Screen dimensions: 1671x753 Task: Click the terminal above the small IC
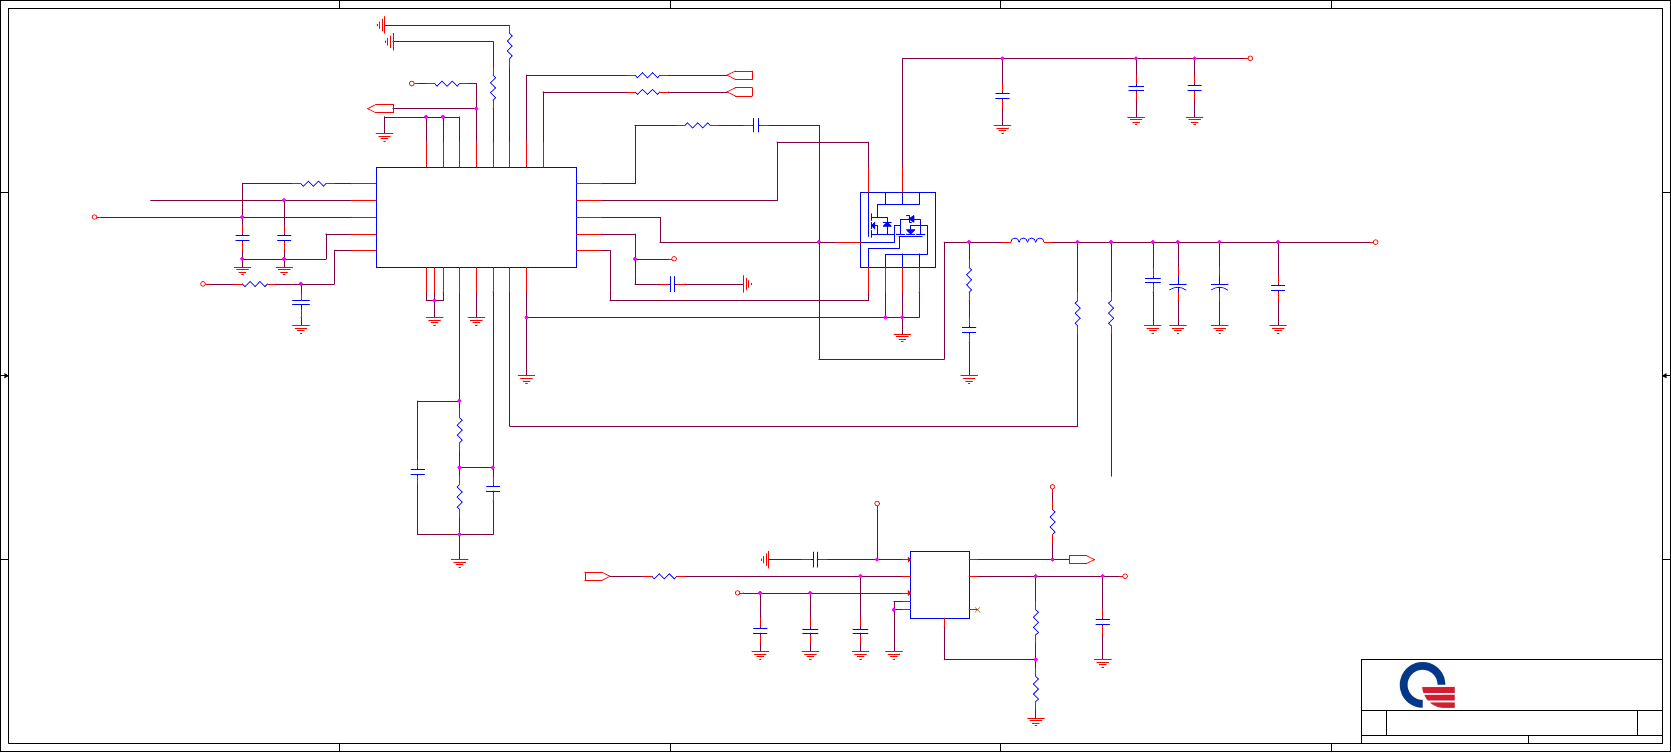[x=877, y=504]
